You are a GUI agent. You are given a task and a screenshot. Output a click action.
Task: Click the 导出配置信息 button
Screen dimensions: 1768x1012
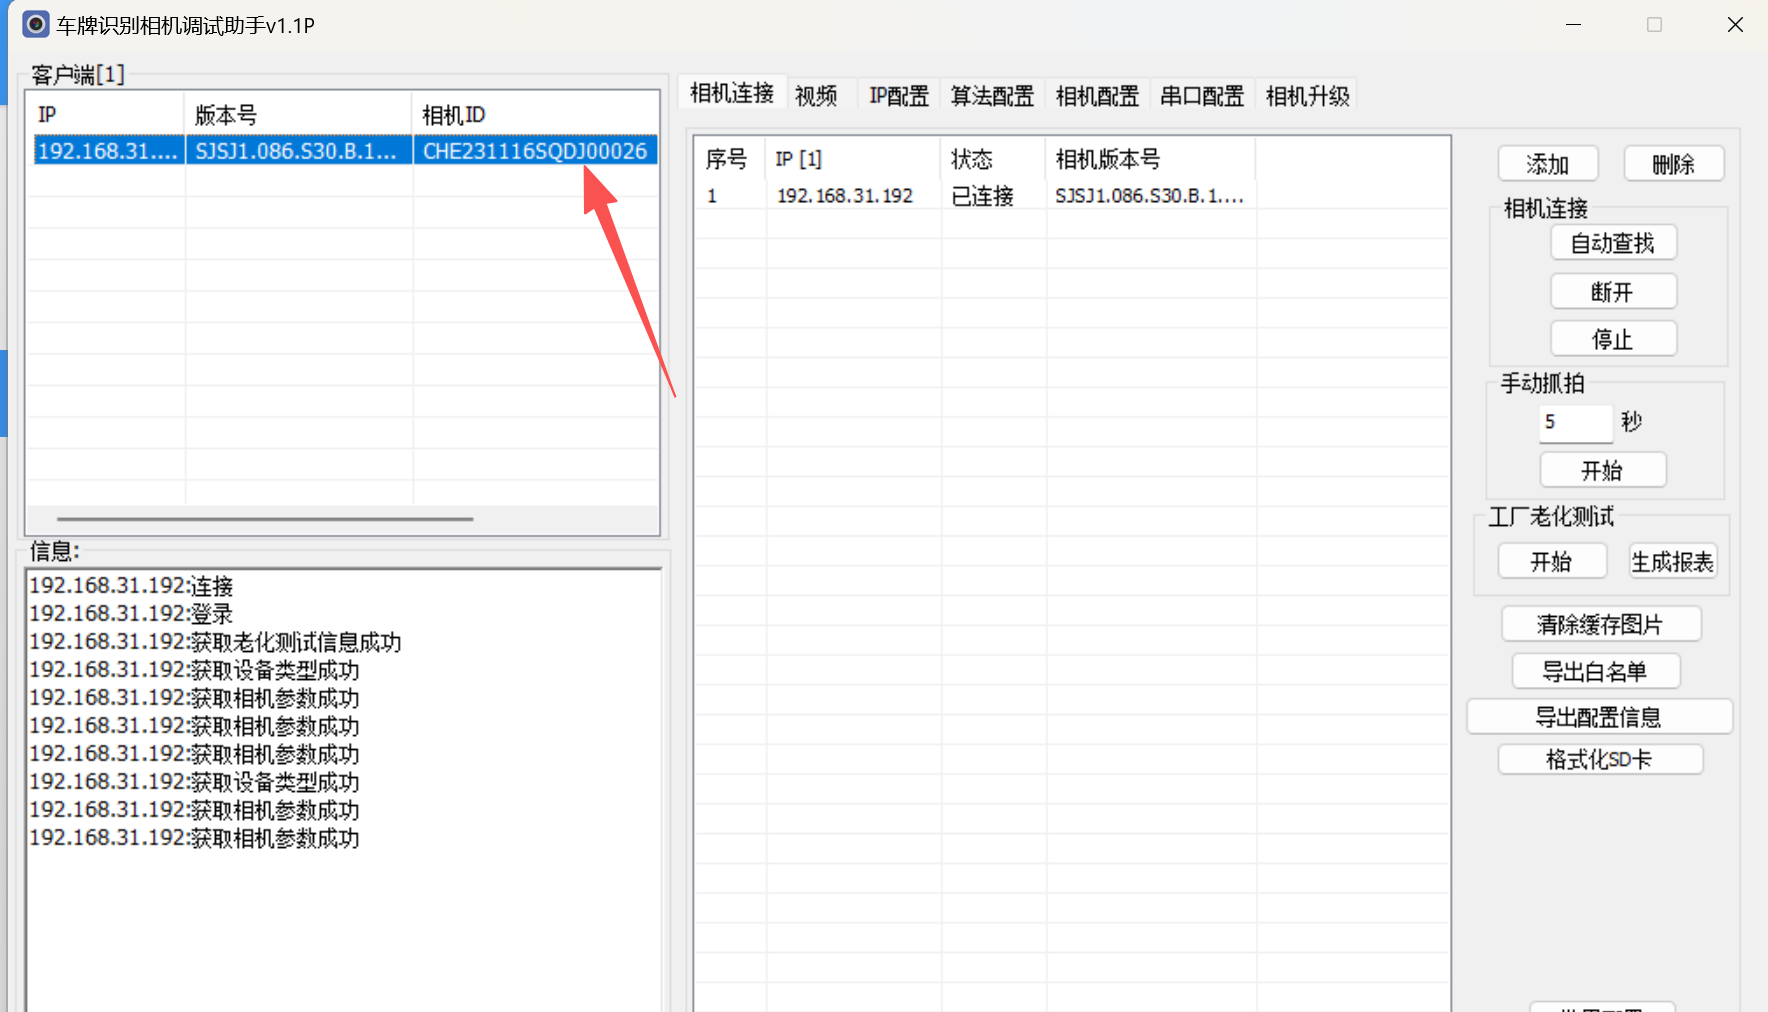pos(1599,717)
